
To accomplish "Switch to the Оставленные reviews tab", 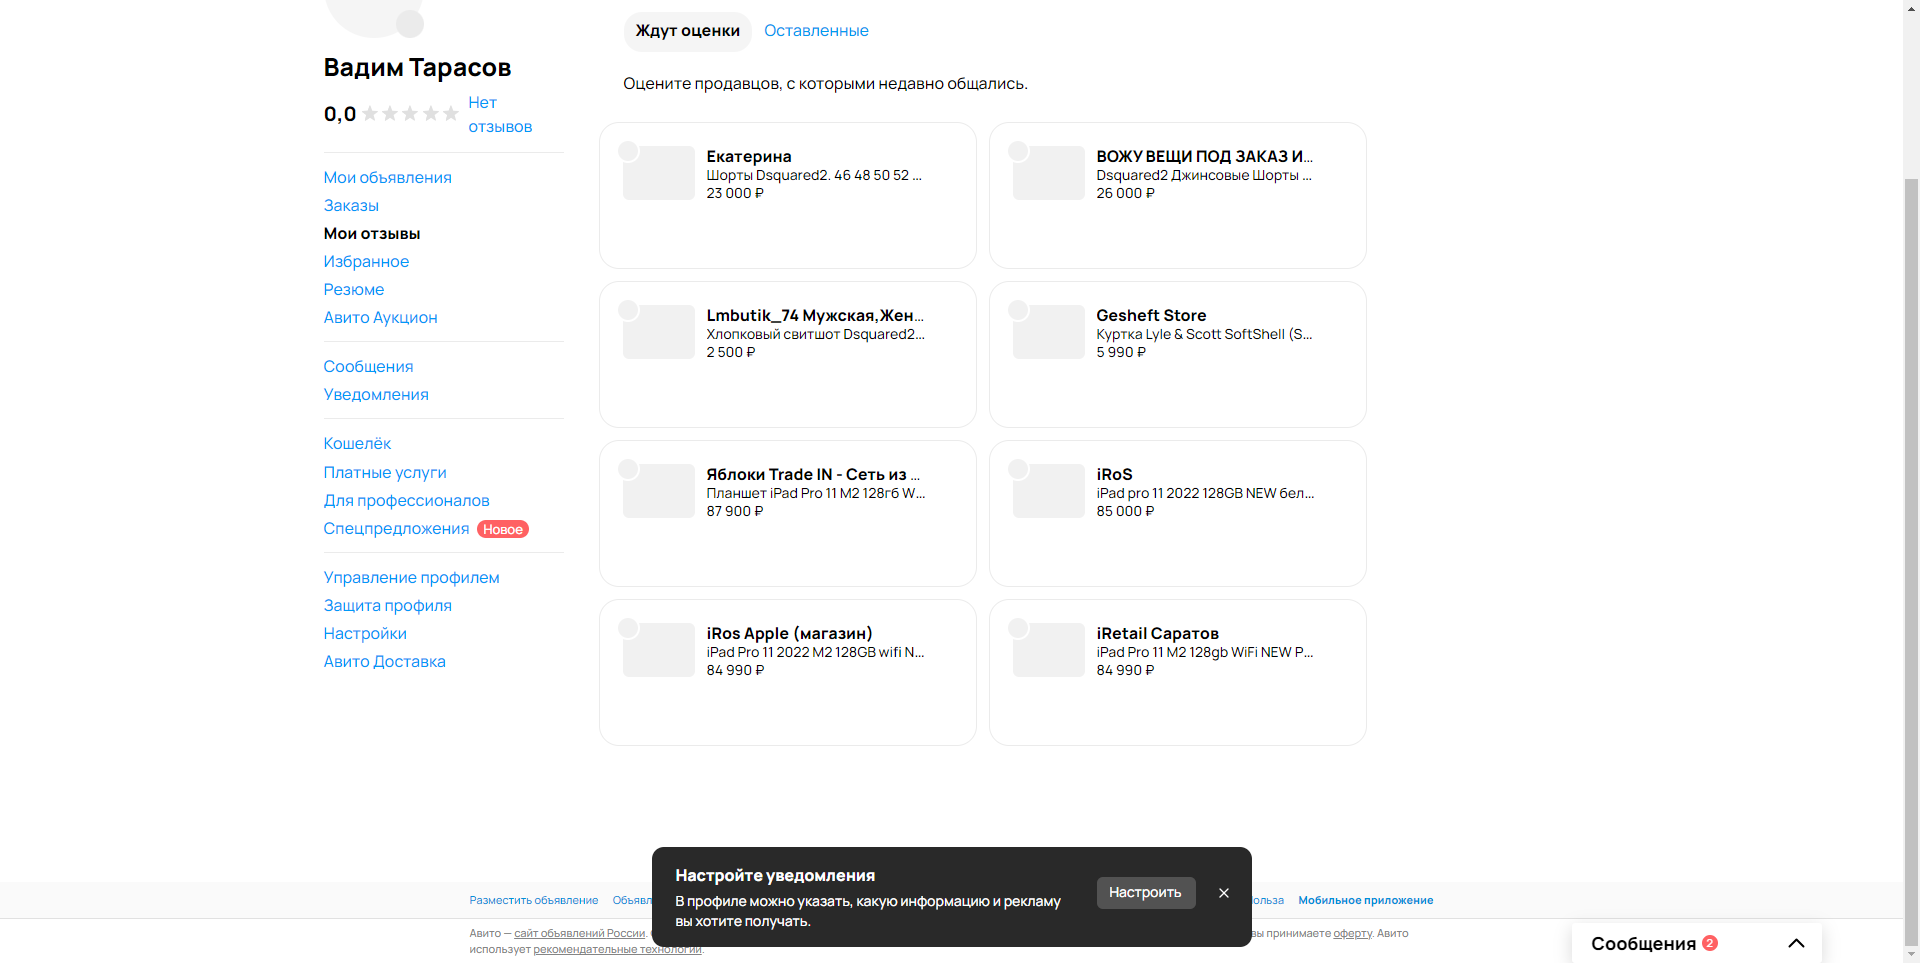I will click(x=816, y=31).
